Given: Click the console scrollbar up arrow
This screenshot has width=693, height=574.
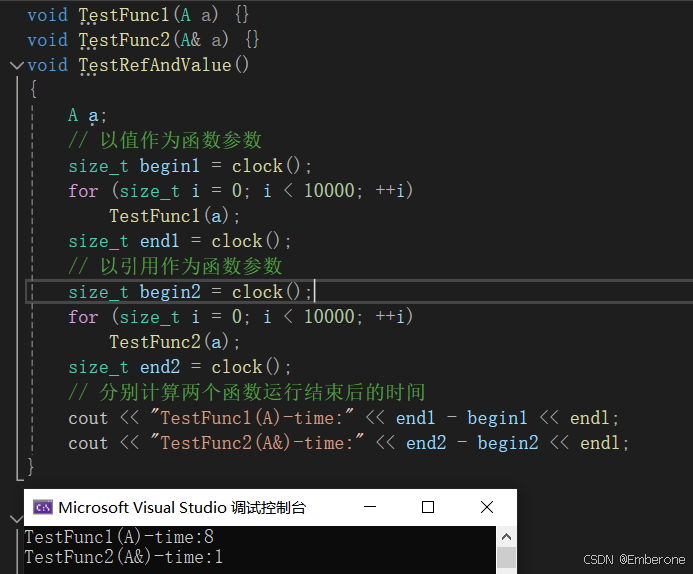Looking at the screenshot, I should 506,537.
